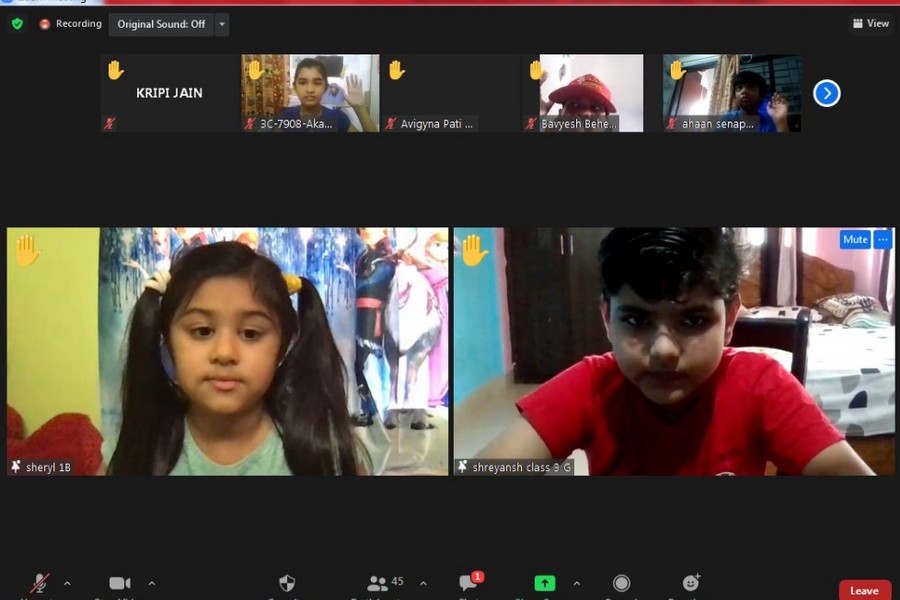Viewport: 900px width, 600px height.
Task: Click the green Share Screen icon
Action: [544, 583]
